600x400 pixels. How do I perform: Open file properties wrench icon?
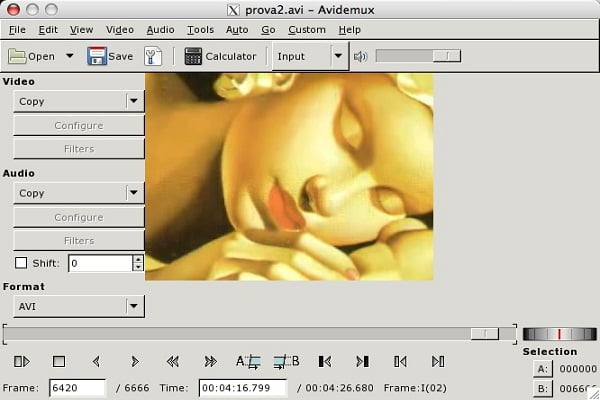[x=153, y=56]
